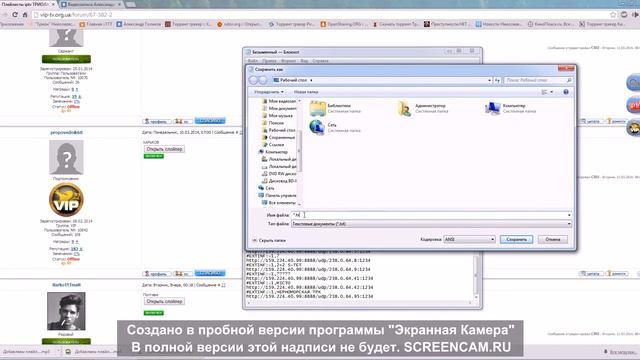640x360 pixels.
Task: Click Открыть спойлер in the VIP user's post
Action: [x=164, y=149]
